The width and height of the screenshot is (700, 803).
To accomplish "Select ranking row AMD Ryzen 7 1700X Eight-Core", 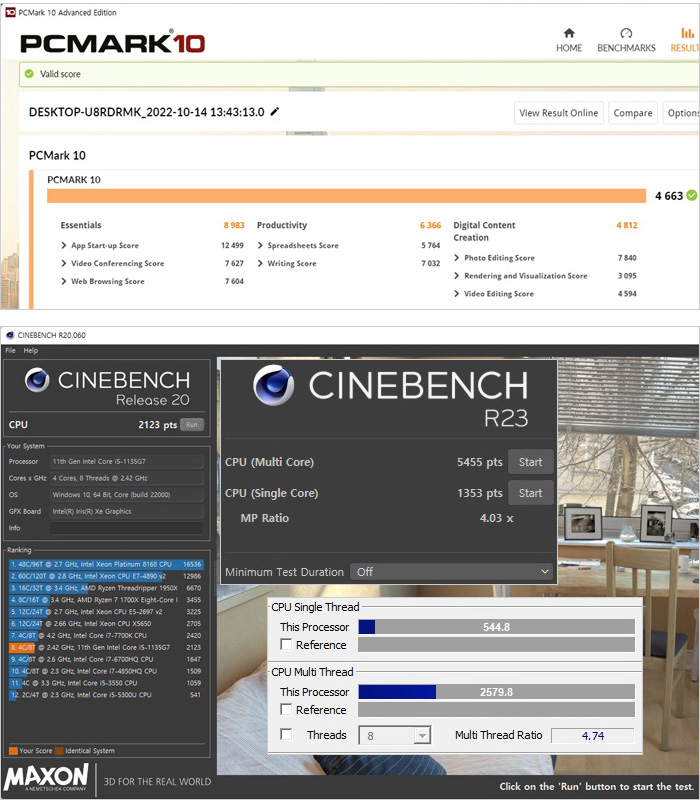I will point(106,600).
